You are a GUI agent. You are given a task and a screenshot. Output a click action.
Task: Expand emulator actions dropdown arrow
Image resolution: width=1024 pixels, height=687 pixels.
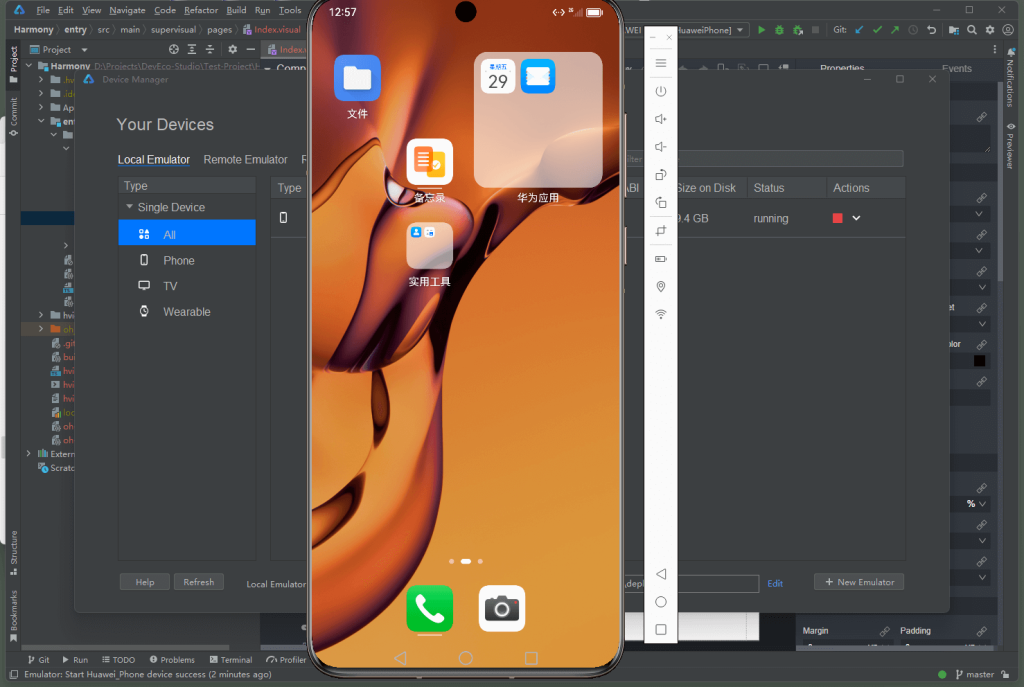pyautogui.click(x=856, y=218)
